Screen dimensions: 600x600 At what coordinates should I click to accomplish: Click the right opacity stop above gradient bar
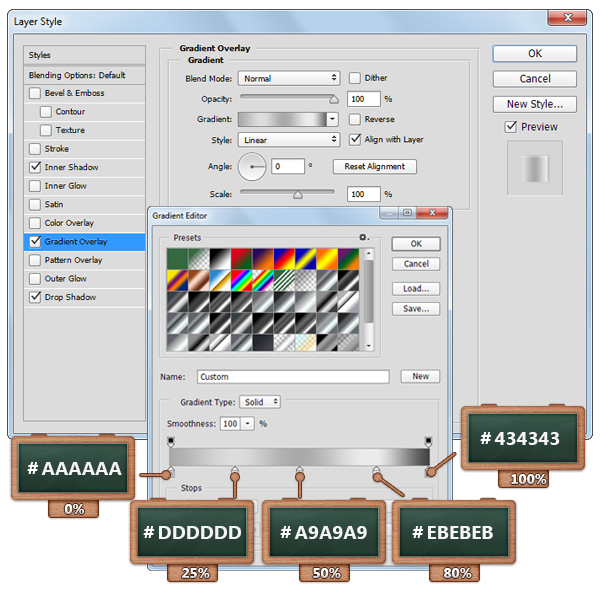click(x=428, y=440)
